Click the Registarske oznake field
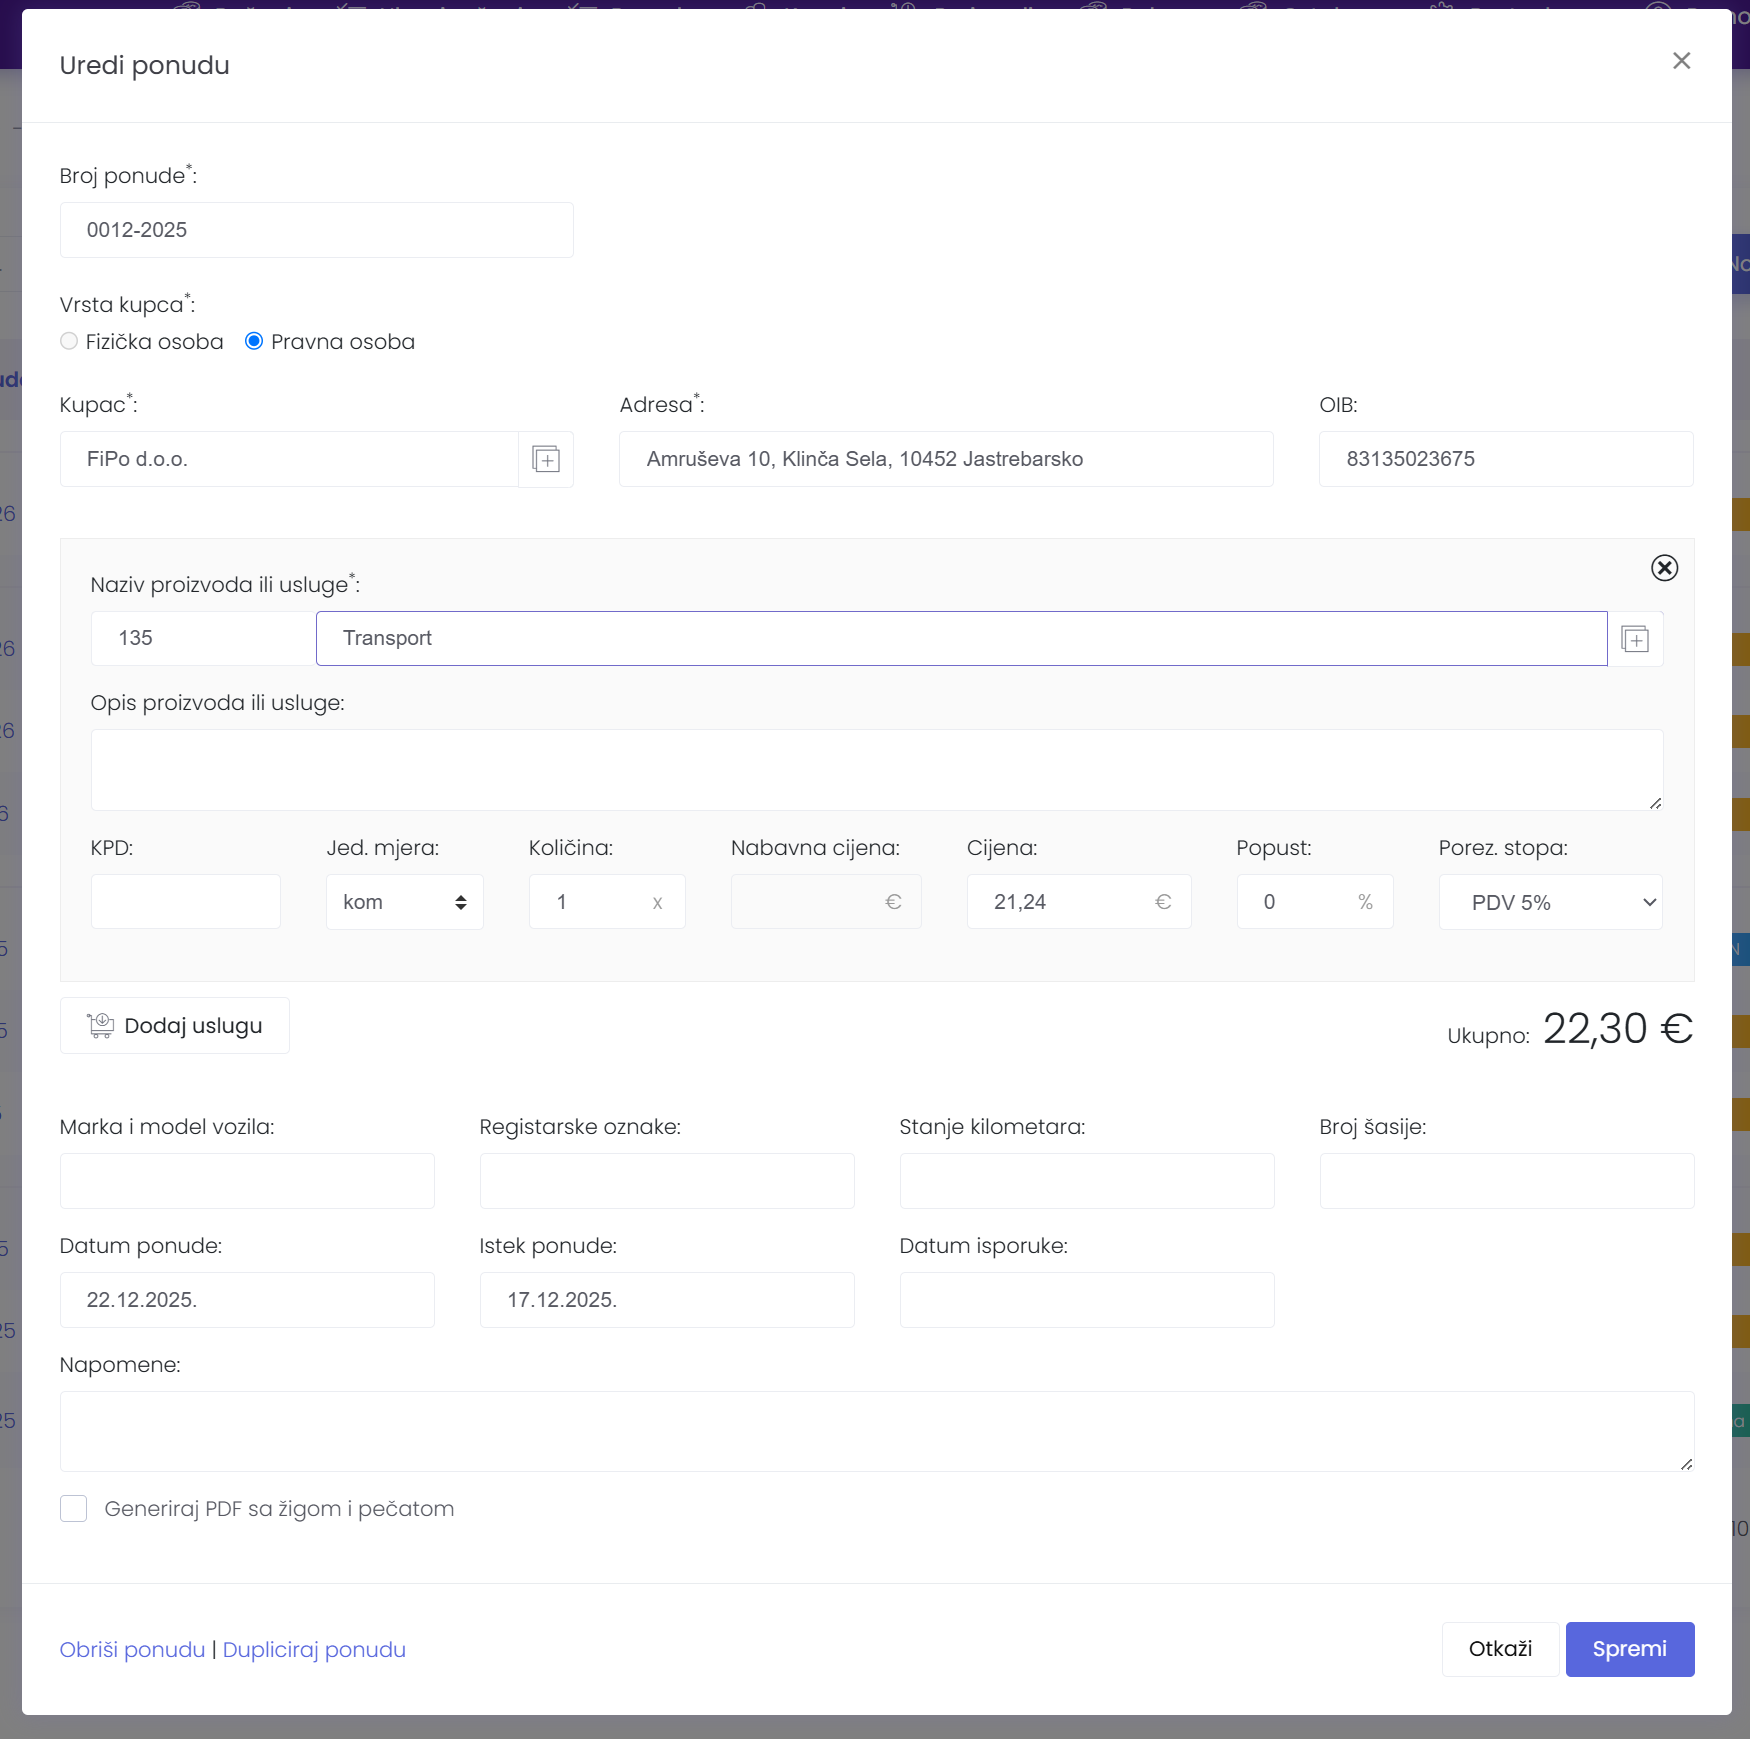Screen dimensions: 1750x1739 click(667, 1181)
